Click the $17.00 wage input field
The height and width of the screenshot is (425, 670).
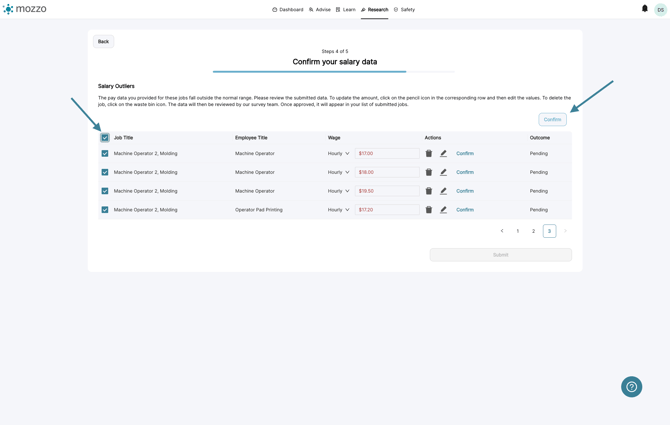click(x=386, y=154)
